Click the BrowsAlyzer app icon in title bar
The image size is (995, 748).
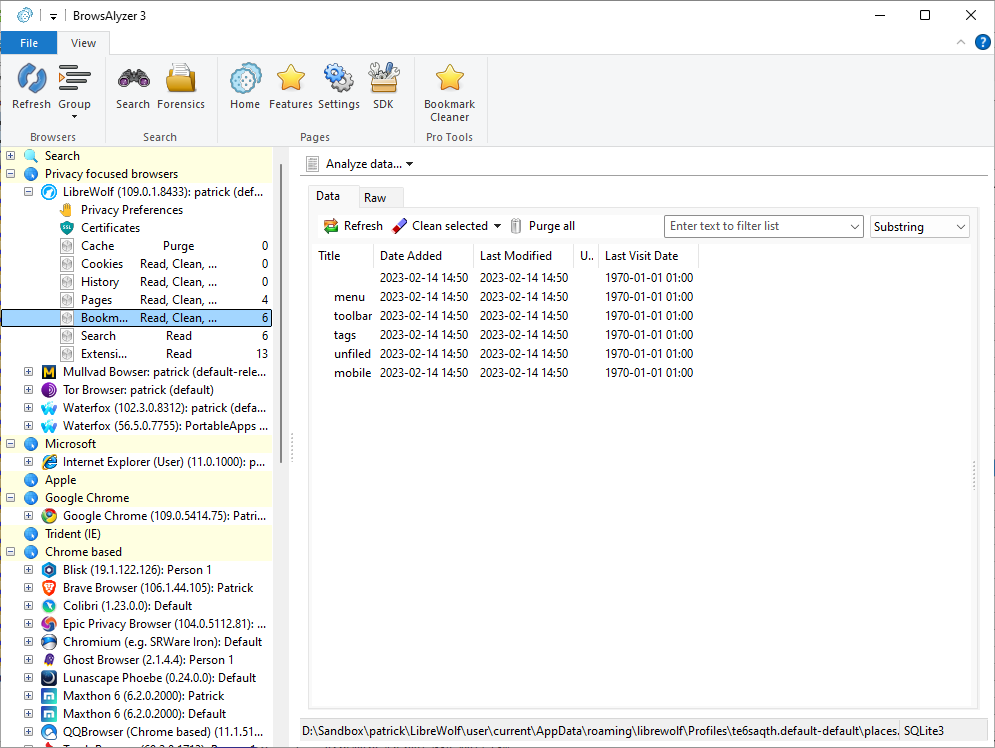point(25,15)
